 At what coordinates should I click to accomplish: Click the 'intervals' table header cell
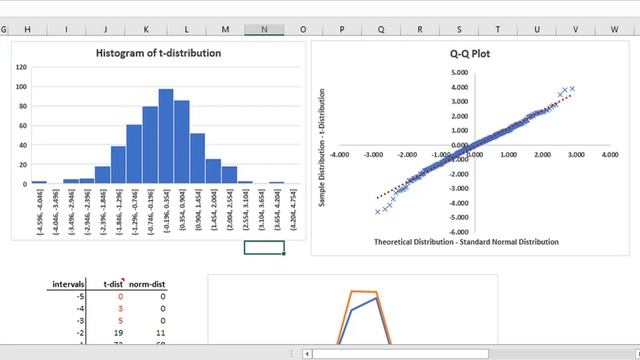(x=68, y=284)
